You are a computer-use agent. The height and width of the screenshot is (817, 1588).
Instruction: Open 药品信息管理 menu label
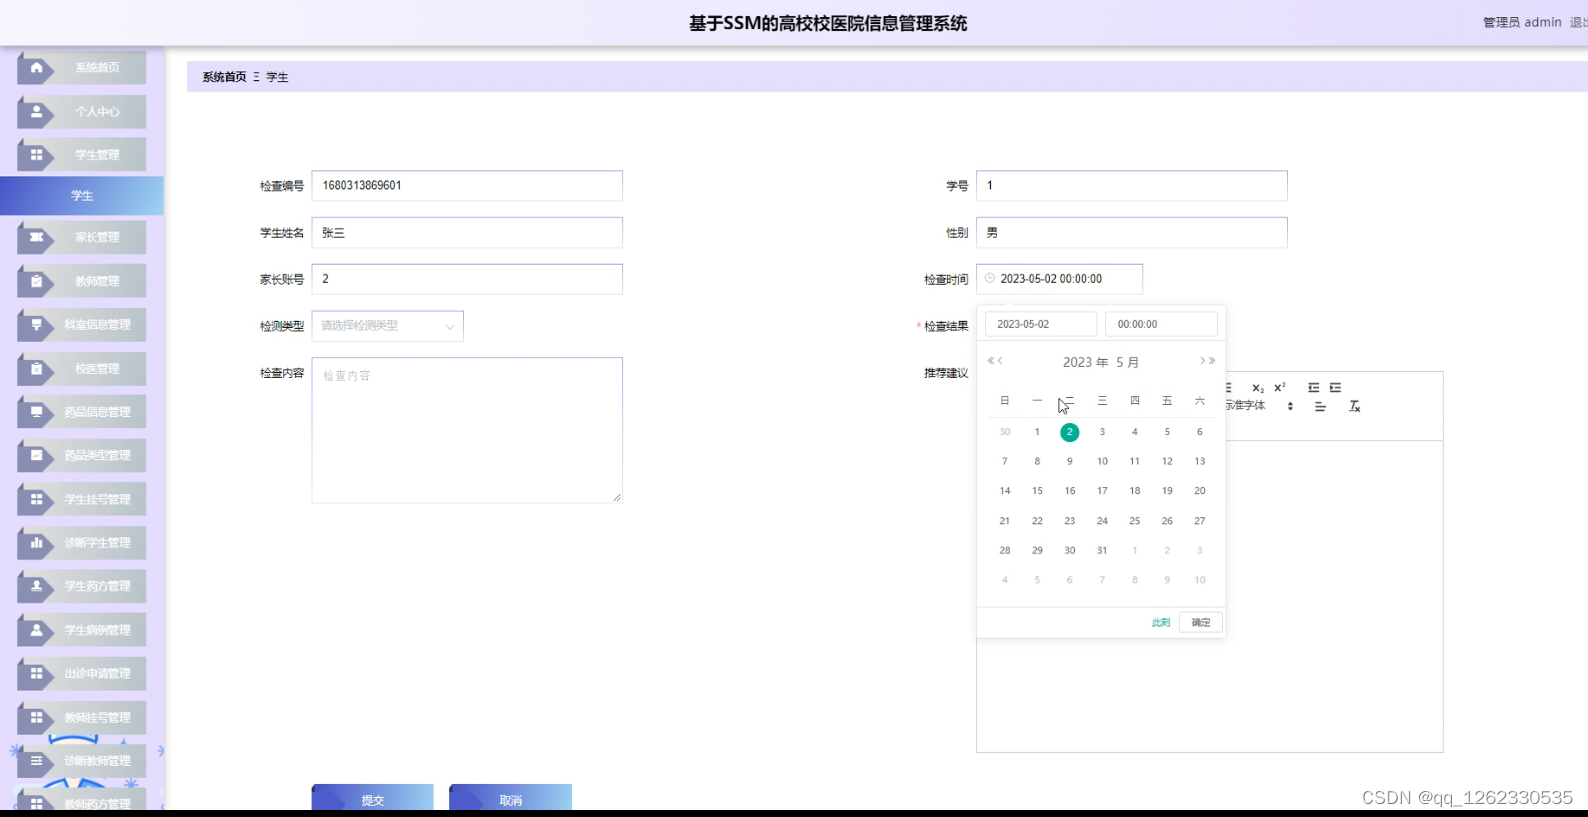click(x=97, y=412)
